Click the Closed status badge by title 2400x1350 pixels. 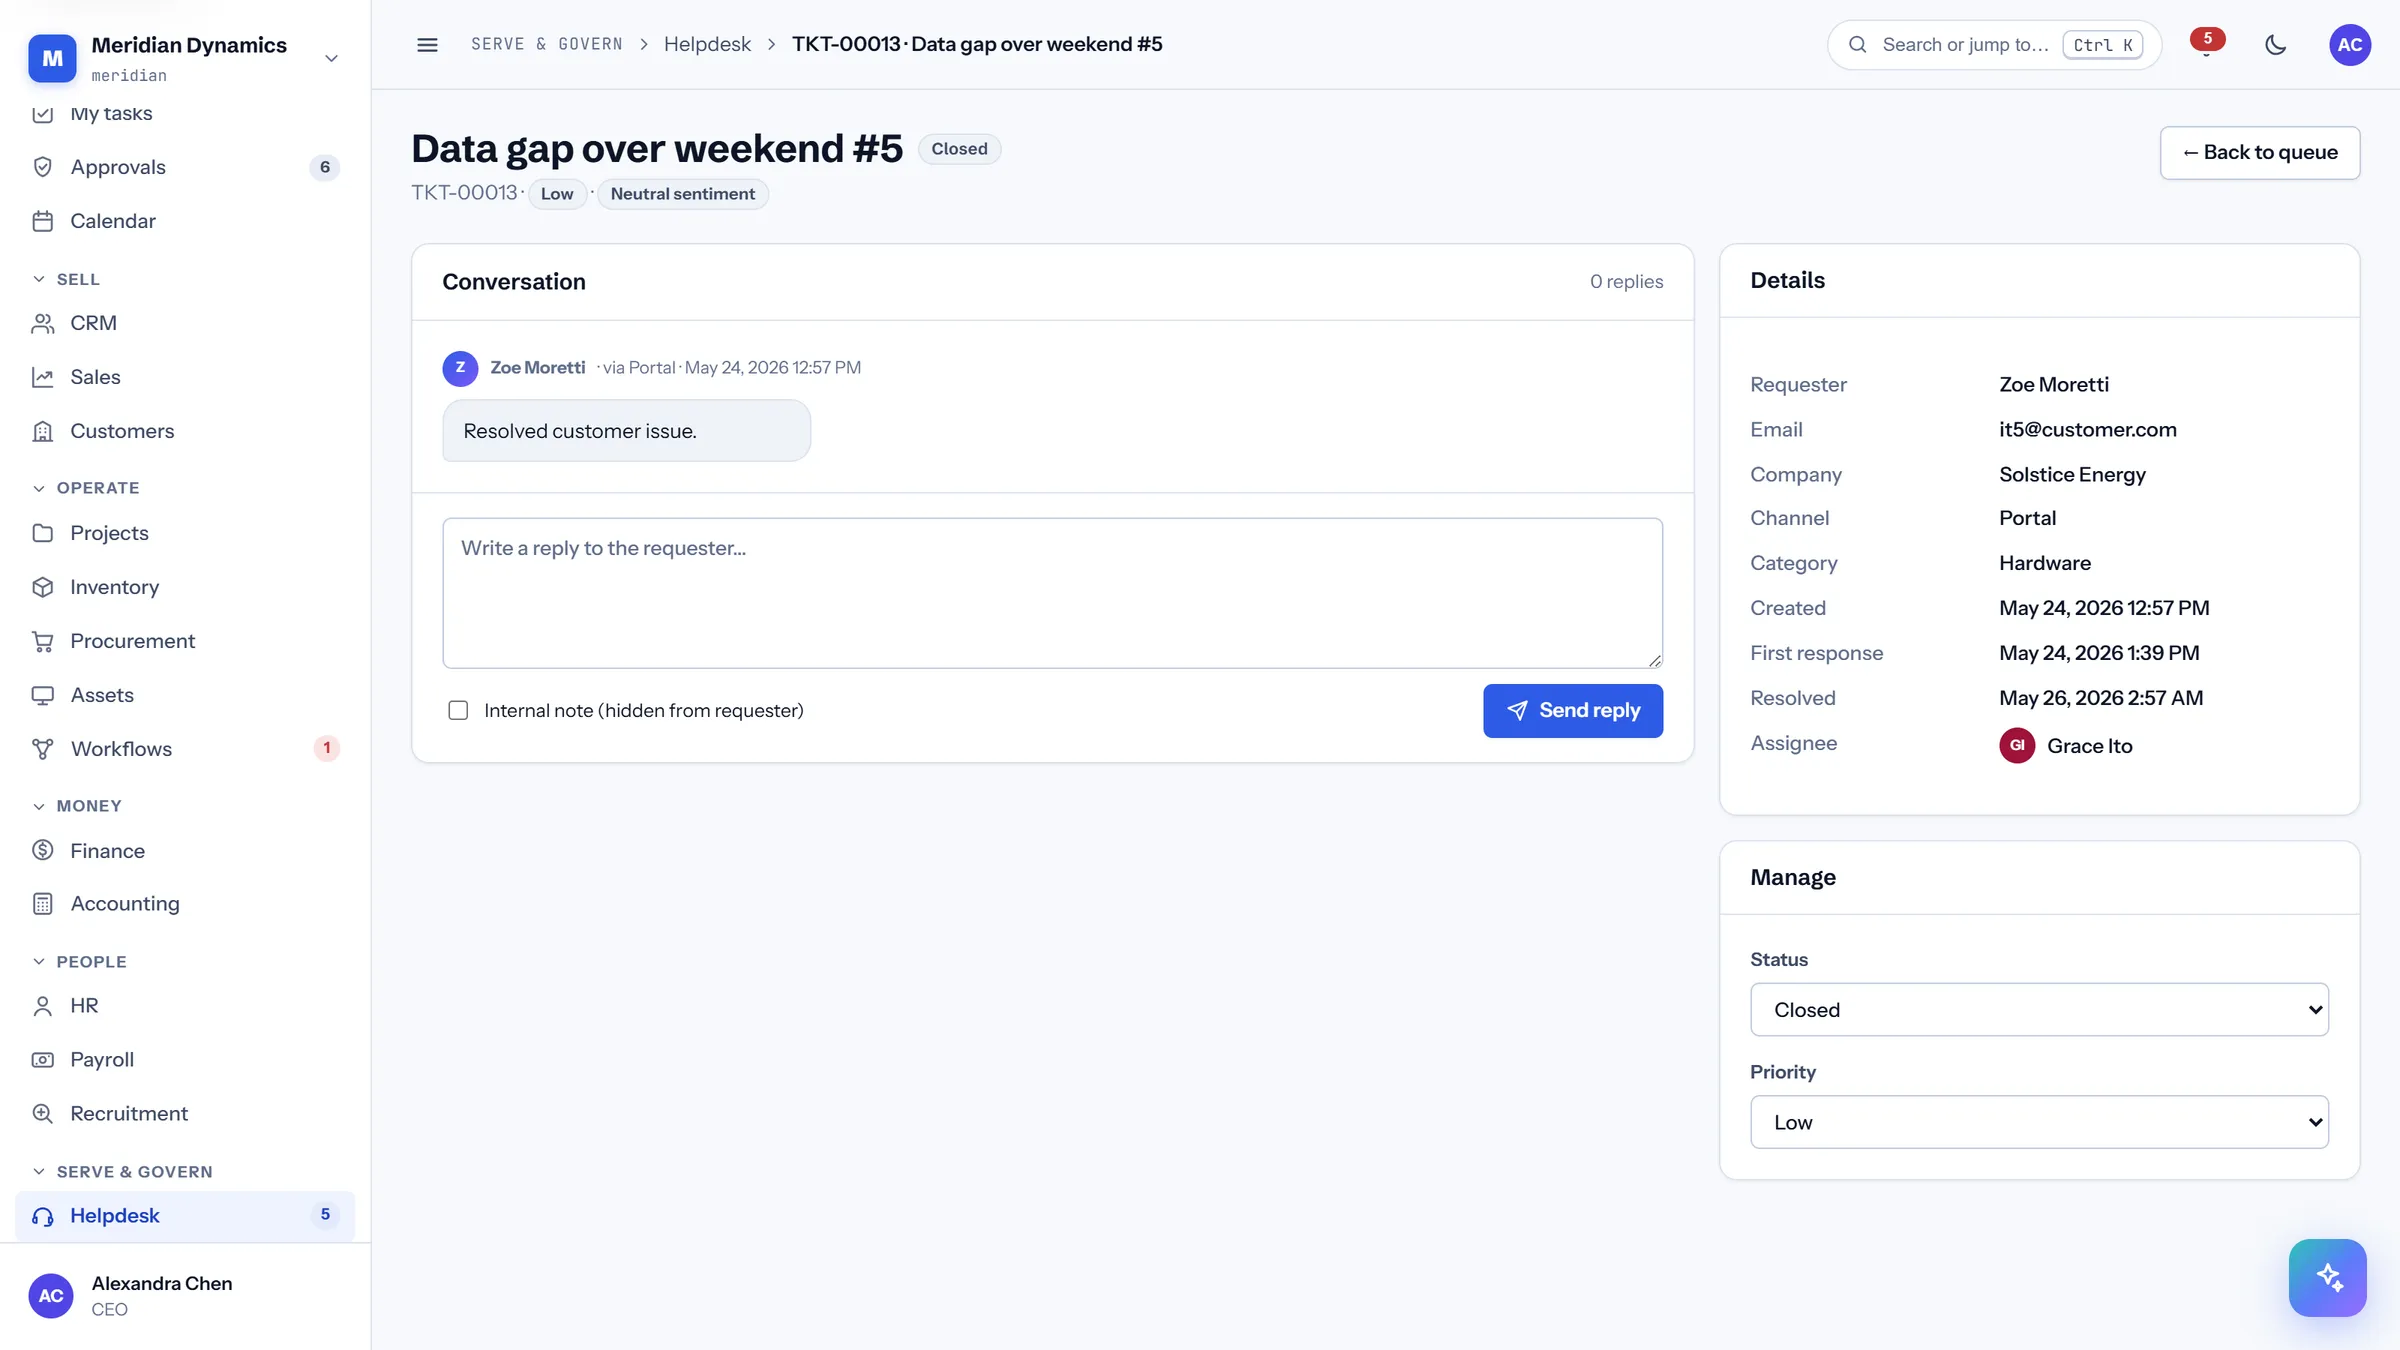(959, 149)
